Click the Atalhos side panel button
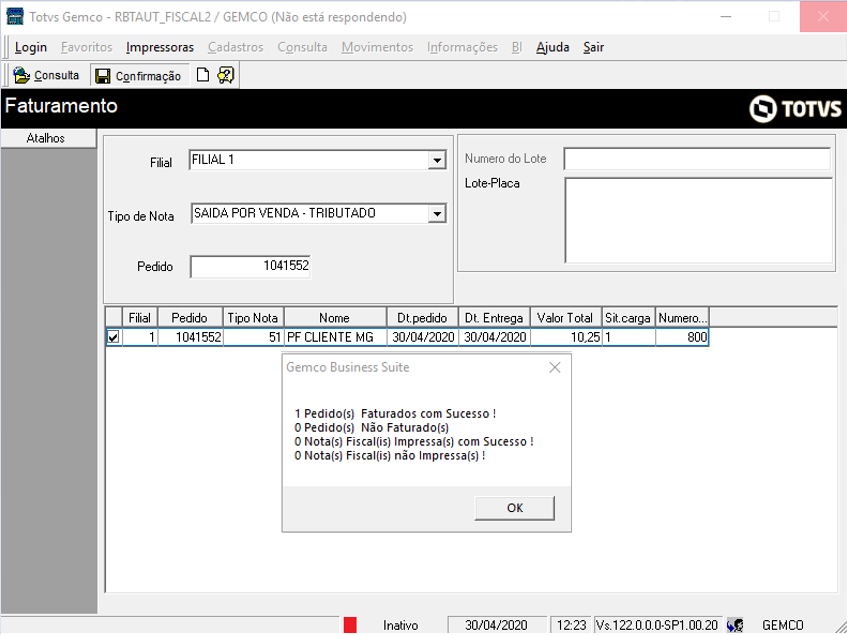This screenshot has width=847, height=635. (48, 138)
